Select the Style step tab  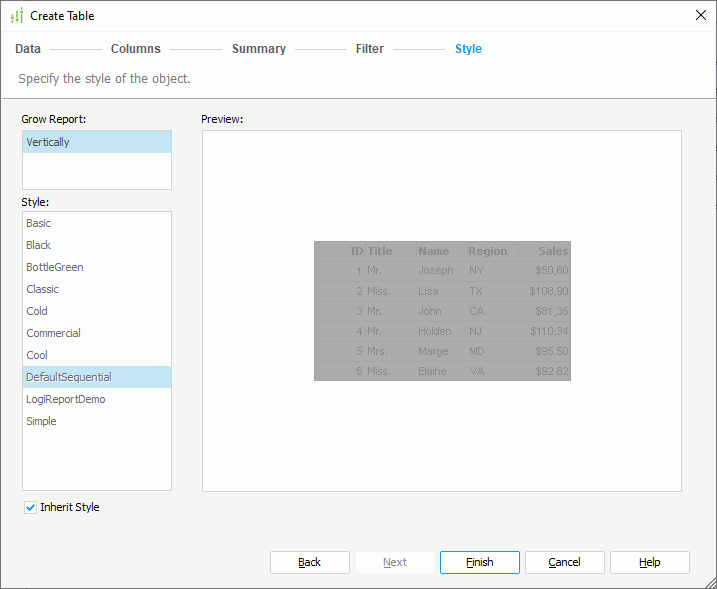(468, 48)
